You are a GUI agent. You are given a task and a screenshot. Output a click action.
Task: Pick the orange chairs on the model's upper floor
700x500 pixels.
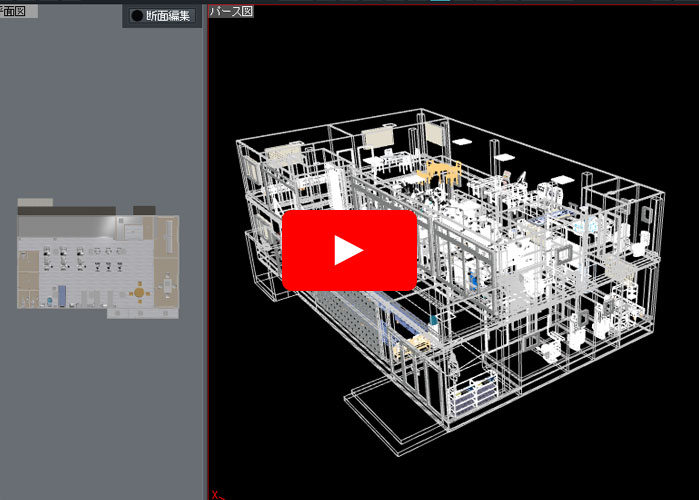(441, 172)
